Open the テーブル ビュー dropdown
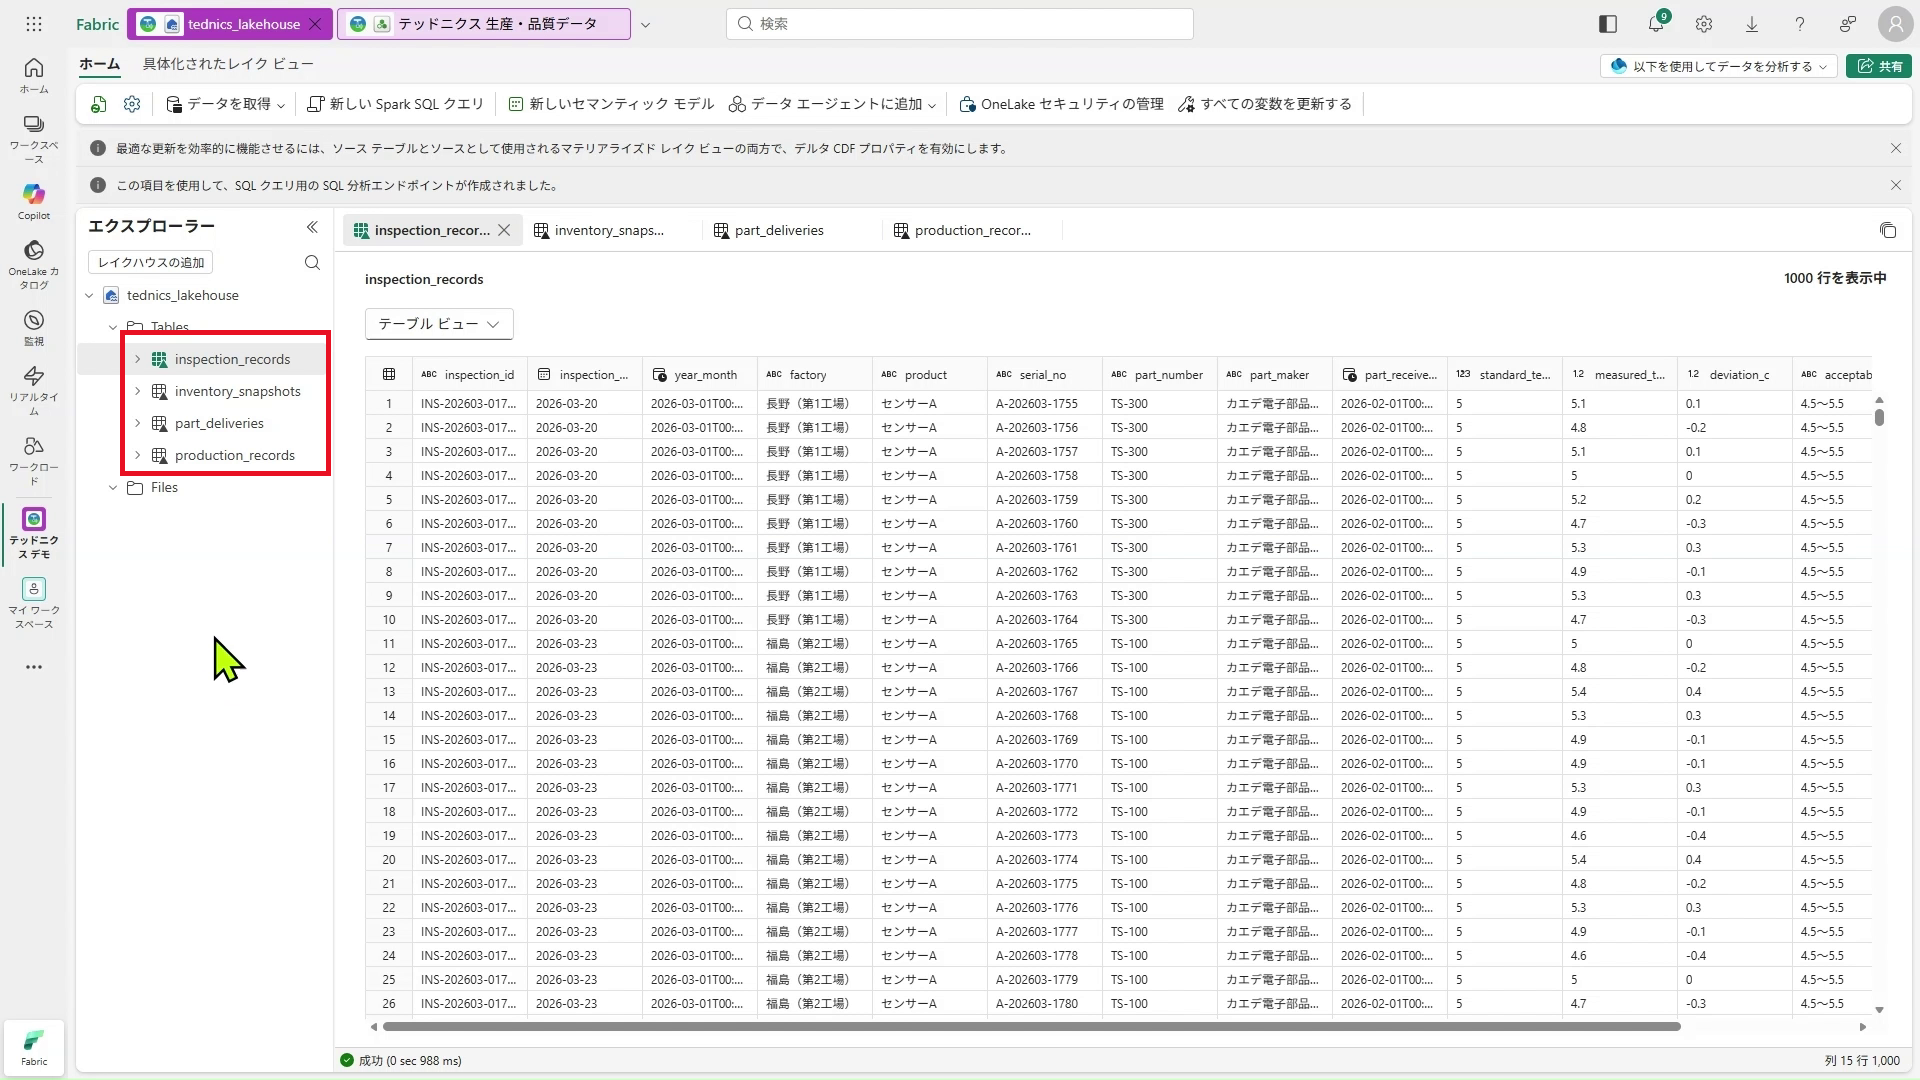This screenshot has width=1920, height=1080. 439,324
